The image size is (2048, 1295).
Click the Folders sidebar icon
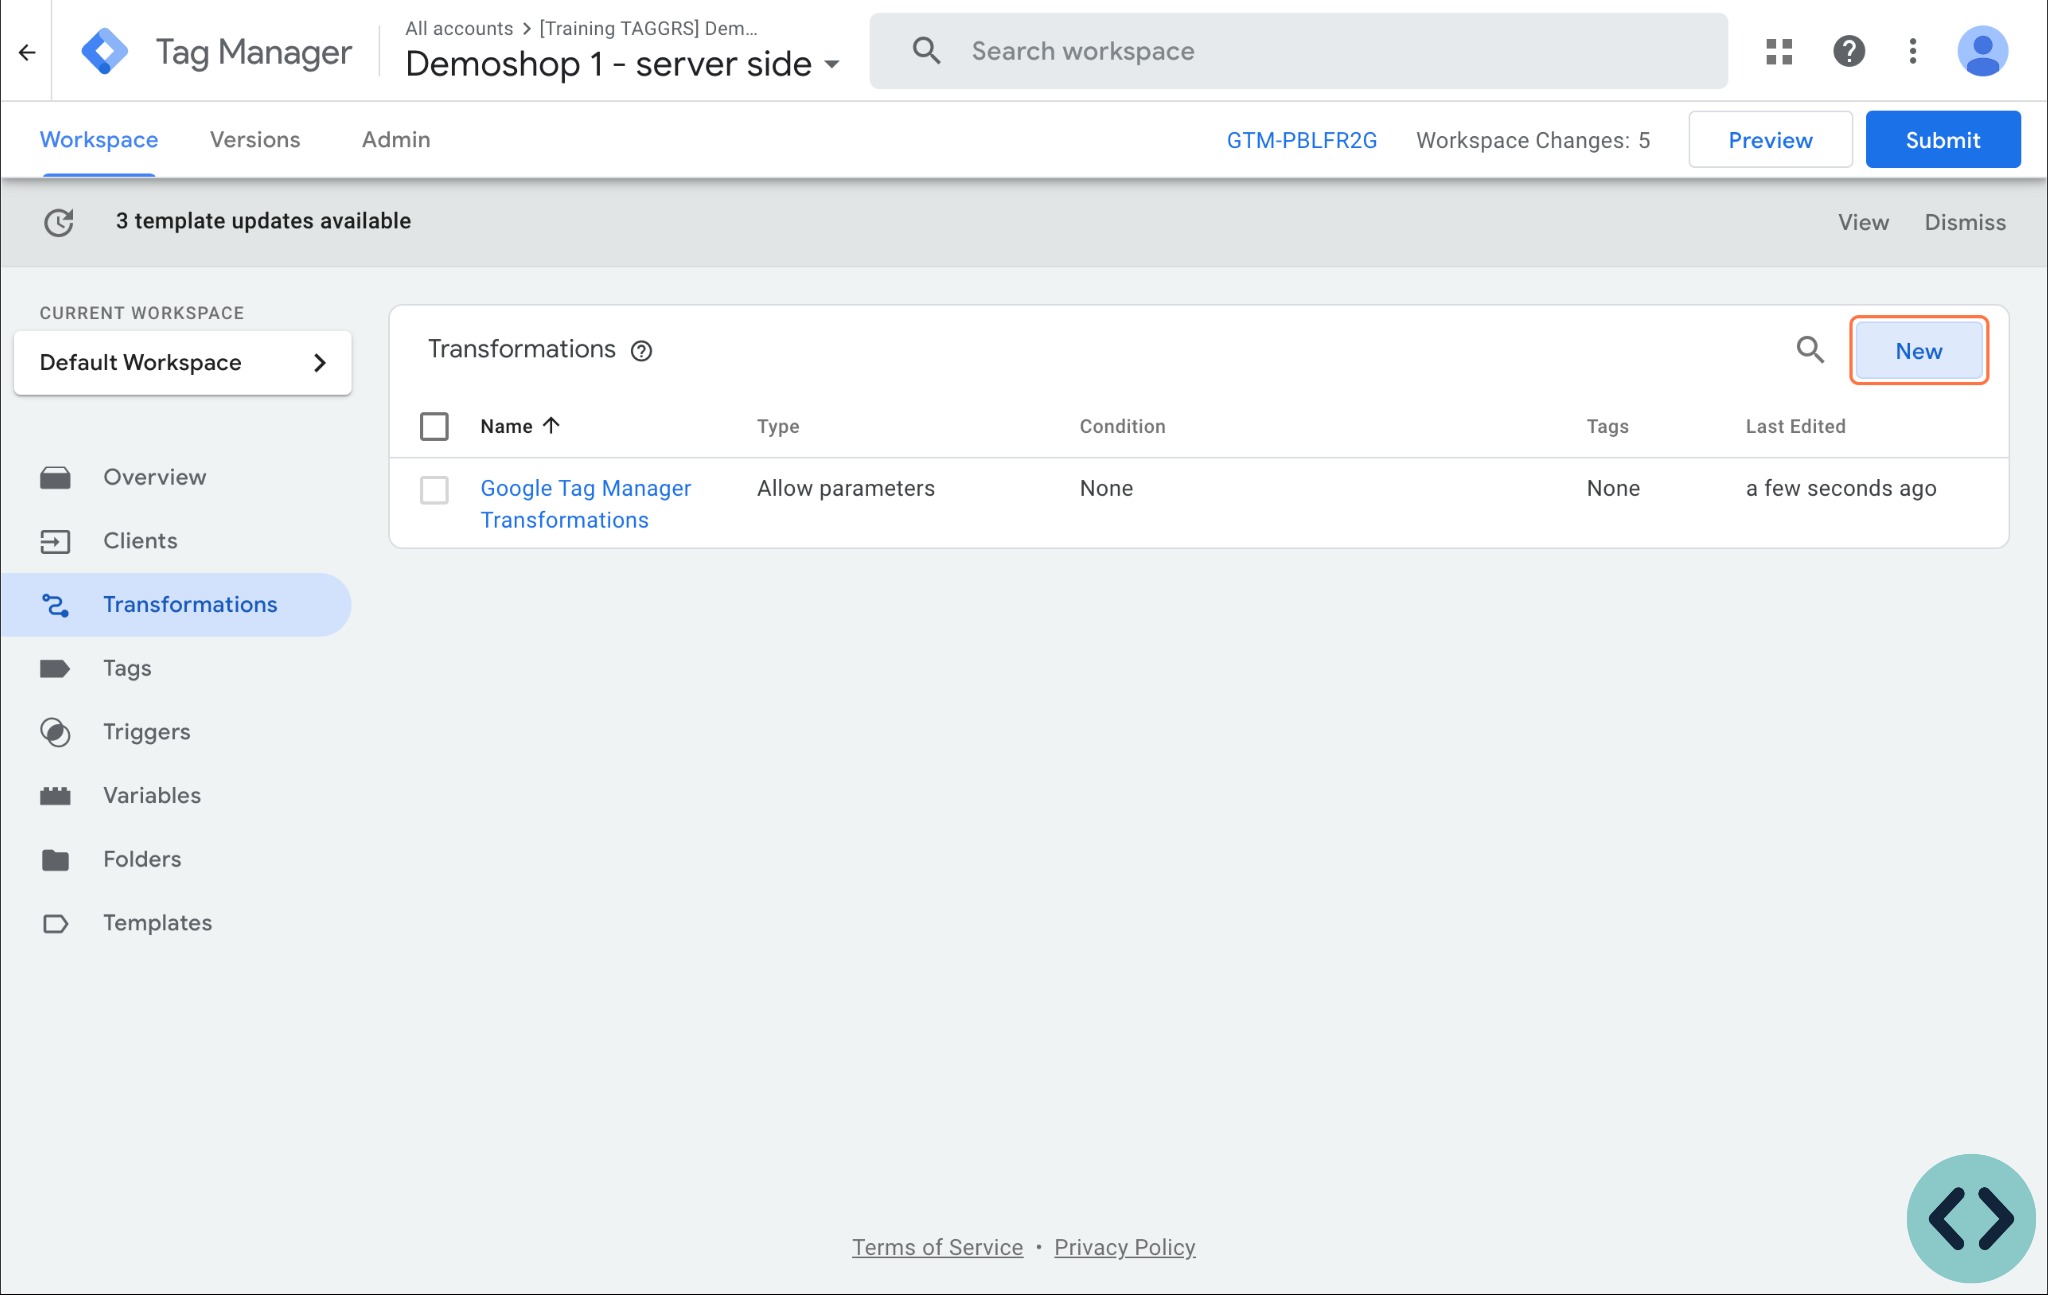[55, 860]
